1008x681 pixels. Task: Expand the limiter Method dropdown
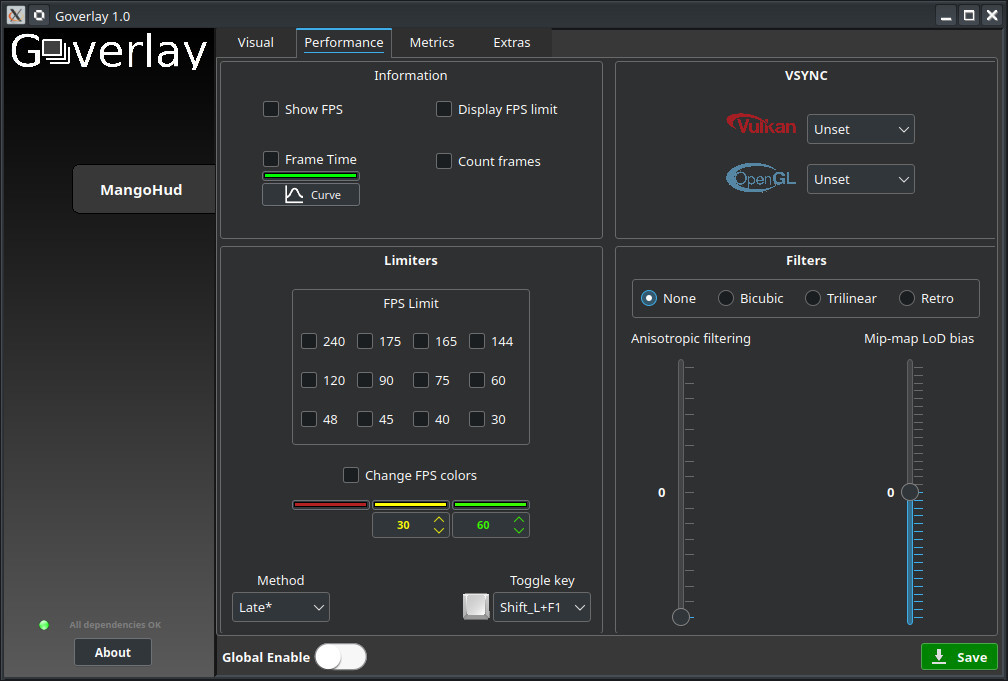[x=280, y=607]
